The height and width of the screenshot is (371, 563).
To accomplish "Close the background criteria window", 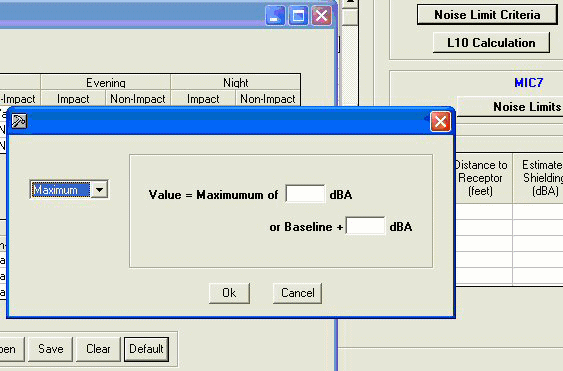I will click(321, 16).
